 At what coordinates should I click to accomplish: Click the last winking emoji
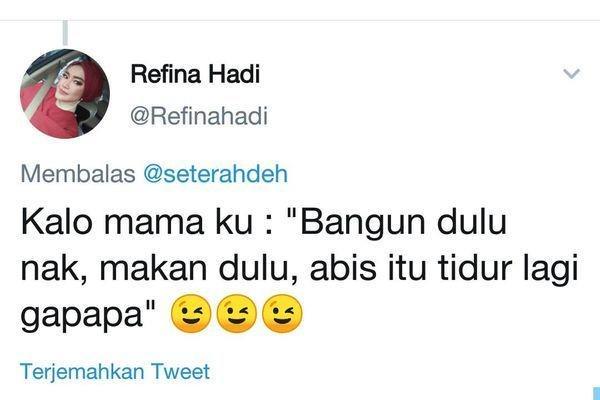(x=282, y=313)
